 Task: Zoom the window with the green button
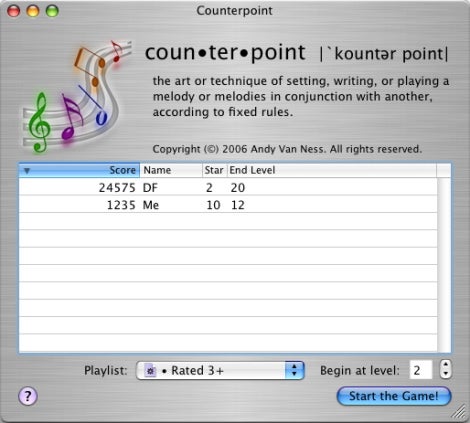(x=52, y=11)
